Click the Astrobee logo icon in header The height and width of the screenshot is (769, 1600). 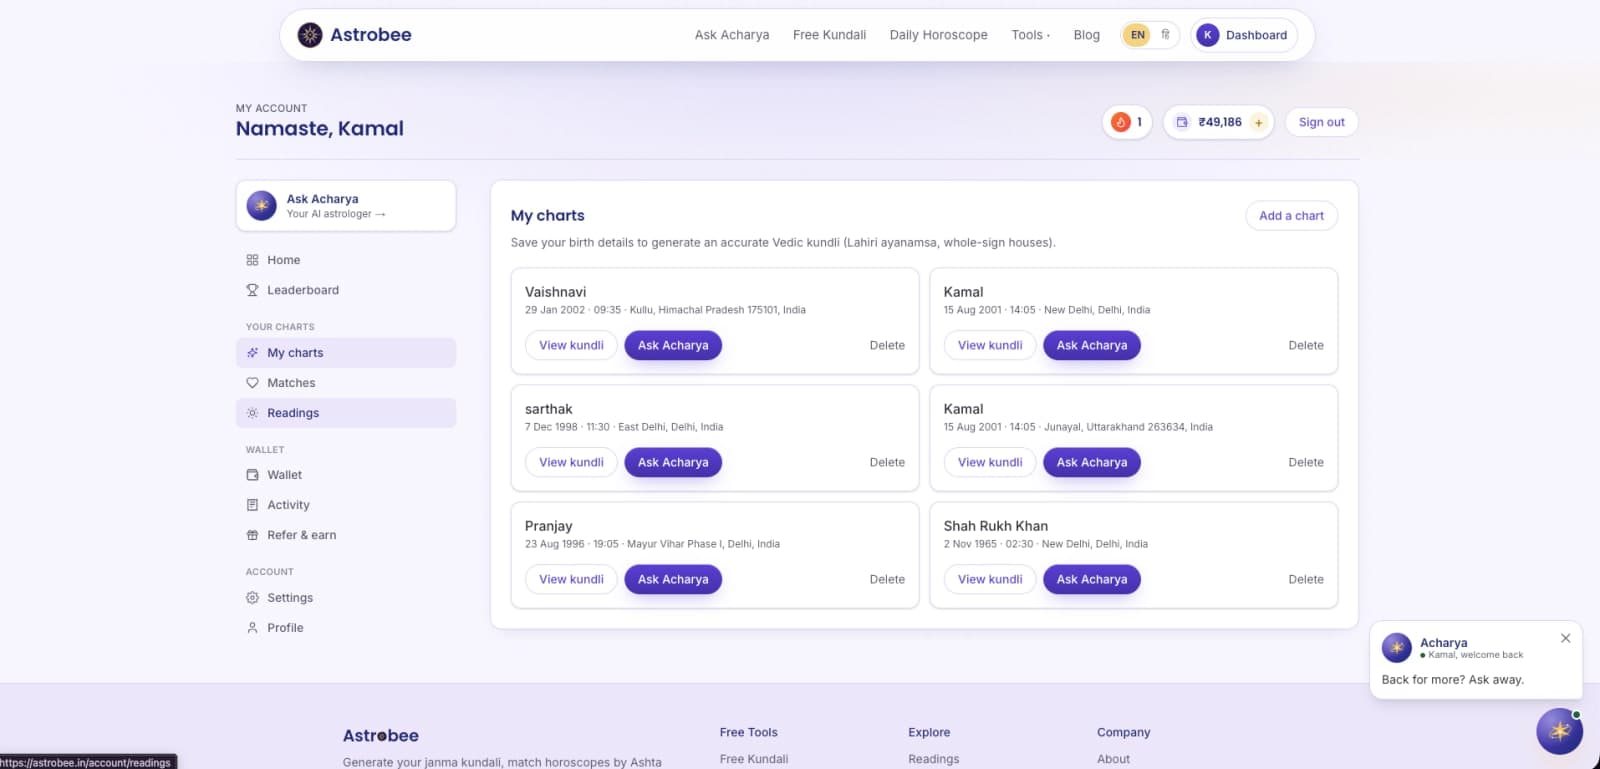pos(310,35)
